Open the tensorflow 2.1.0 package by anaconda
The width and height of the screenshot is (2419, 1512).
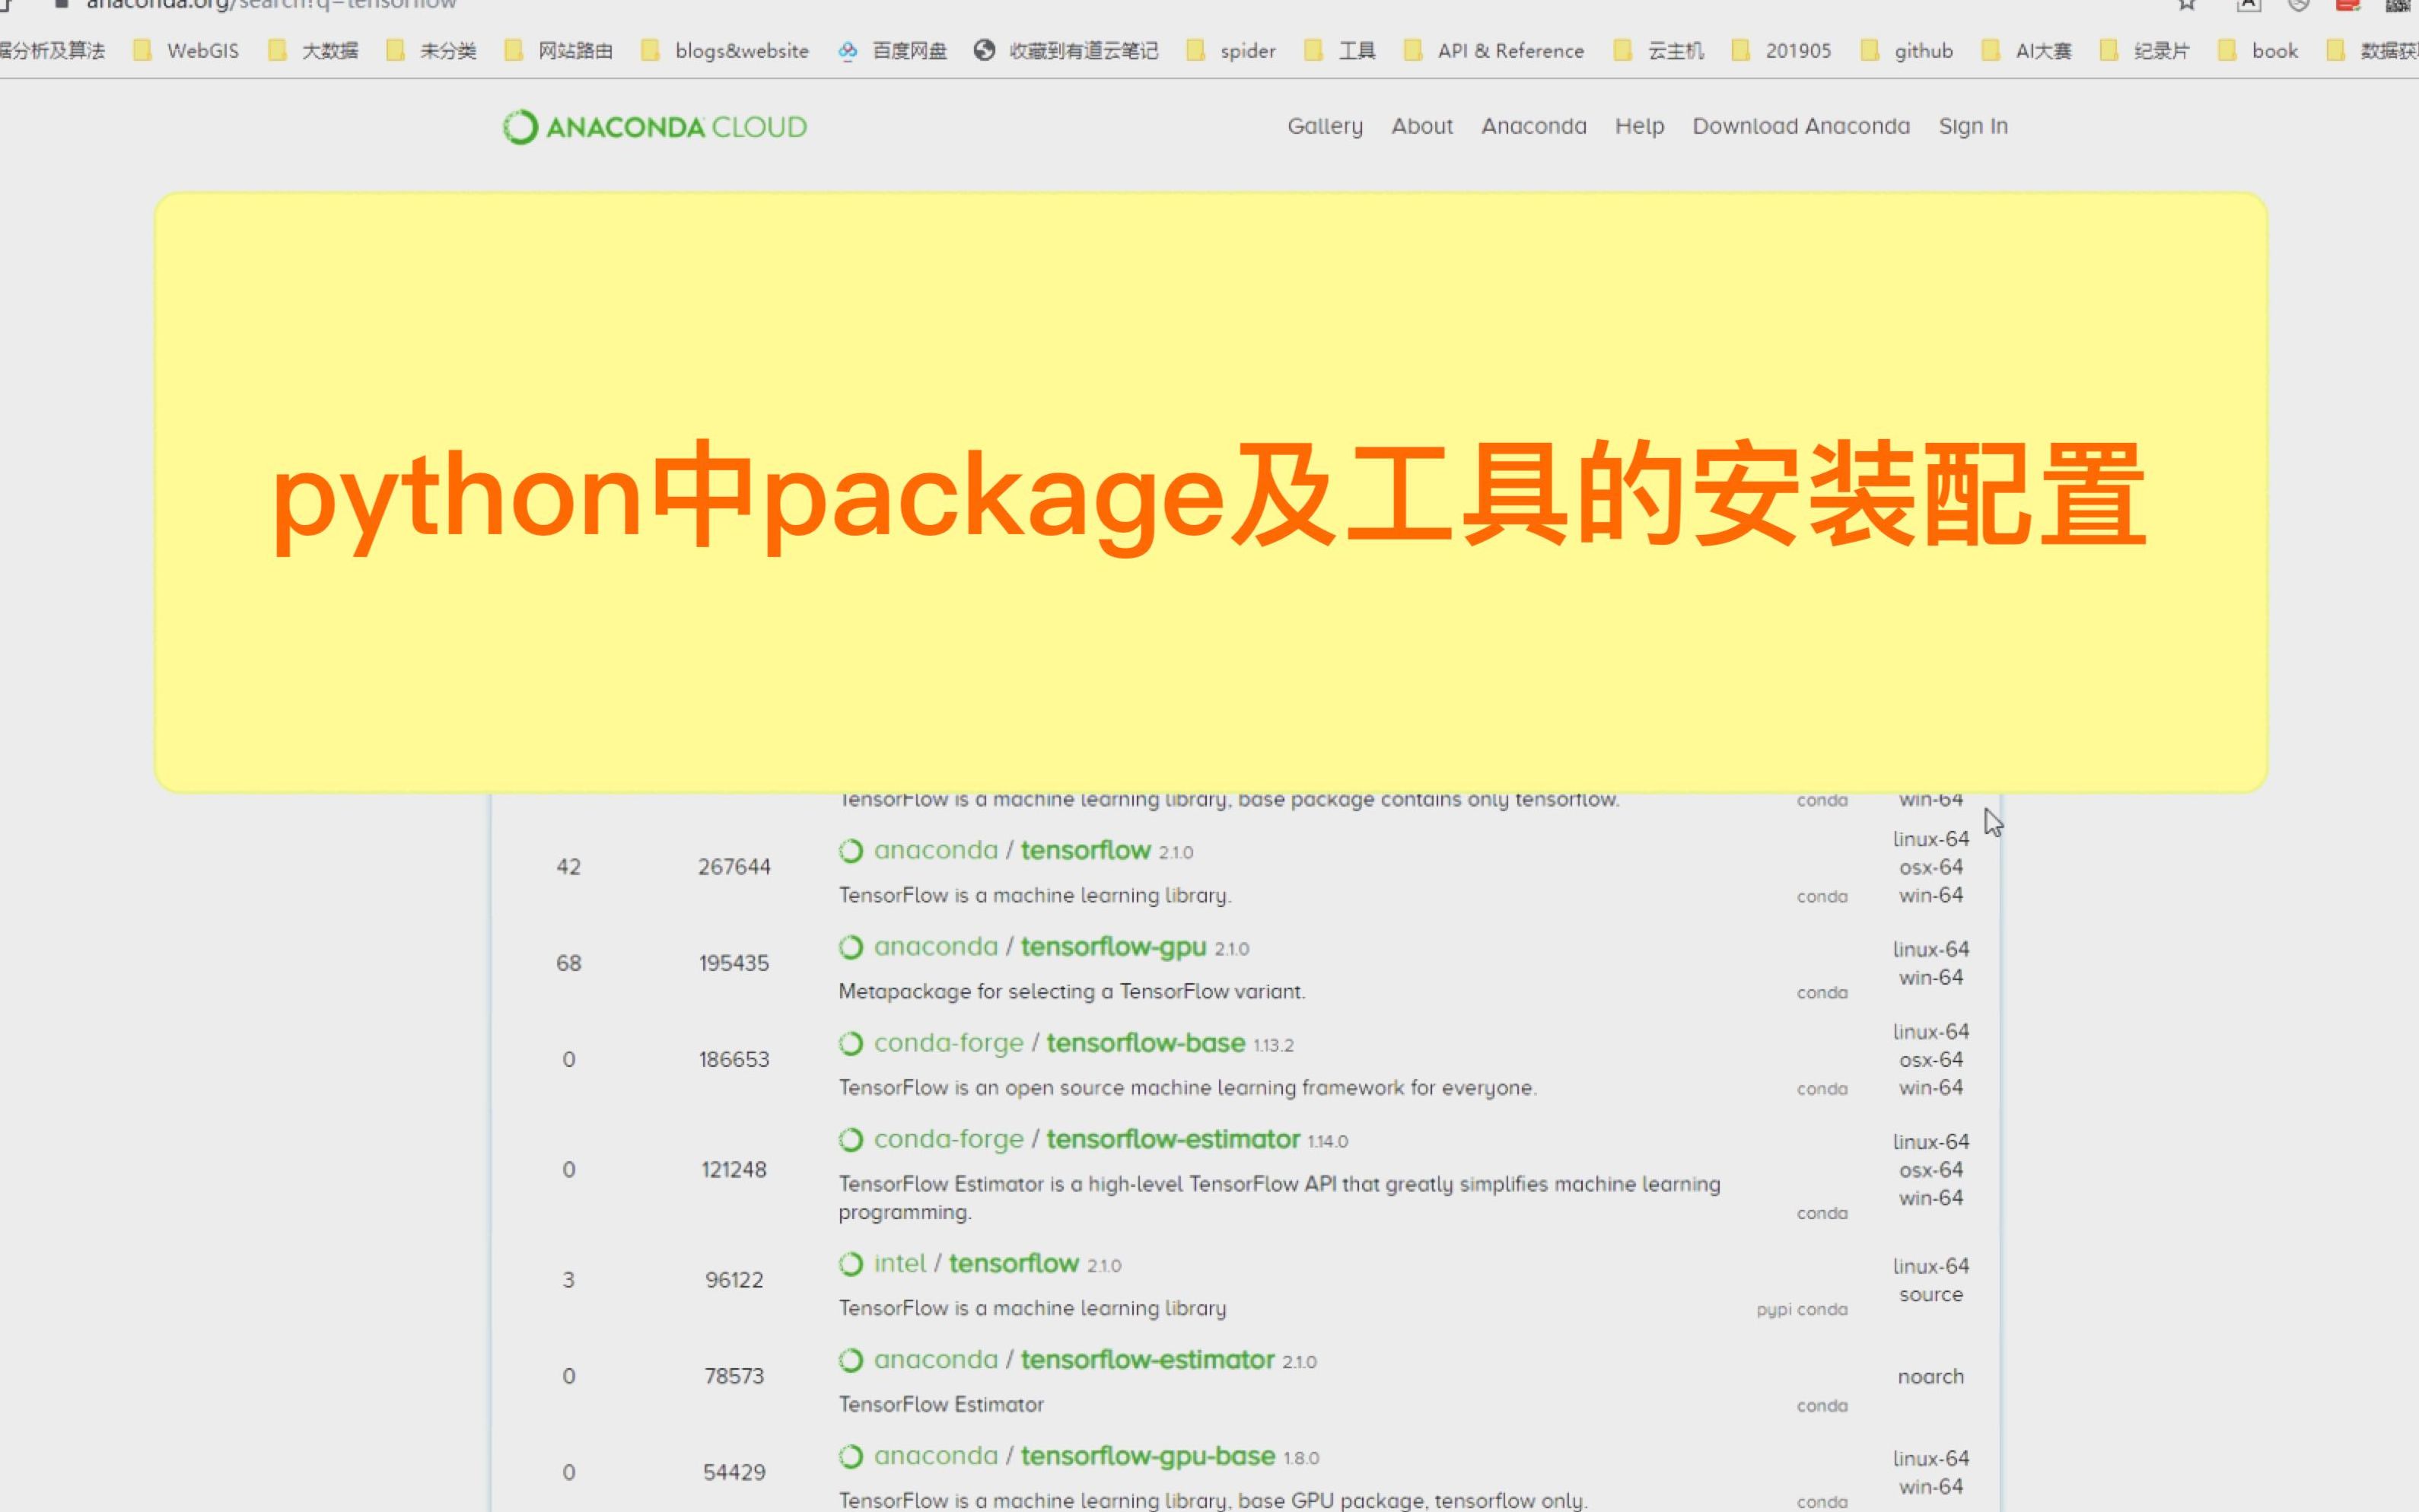tap(1085, 850)
